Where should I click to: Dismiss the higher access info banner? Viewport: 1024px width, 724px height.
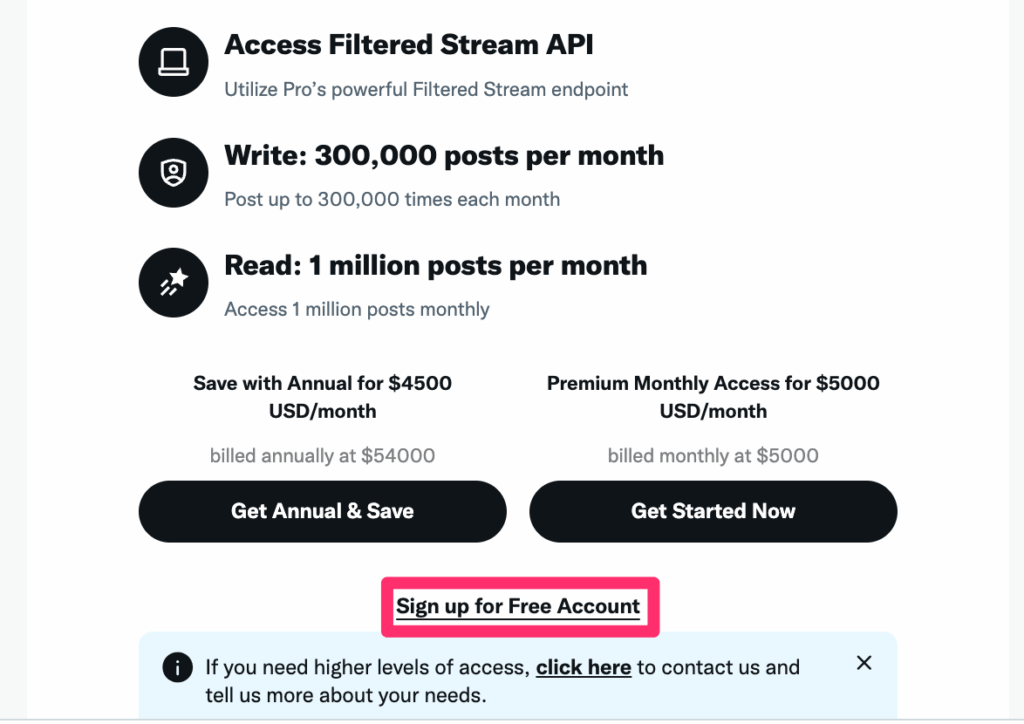pos(863,663)
